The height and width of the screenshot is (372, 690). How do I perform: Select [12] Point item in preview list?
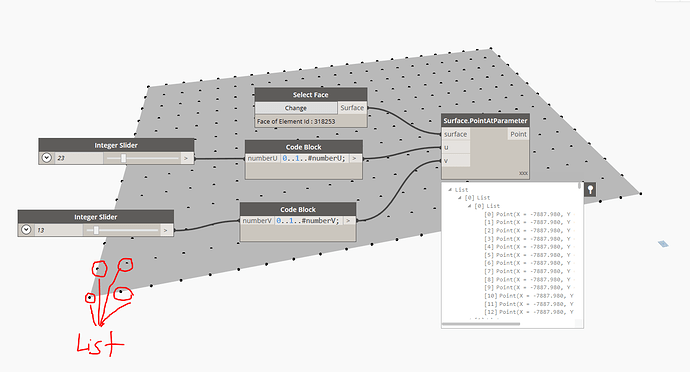[529, 312]
